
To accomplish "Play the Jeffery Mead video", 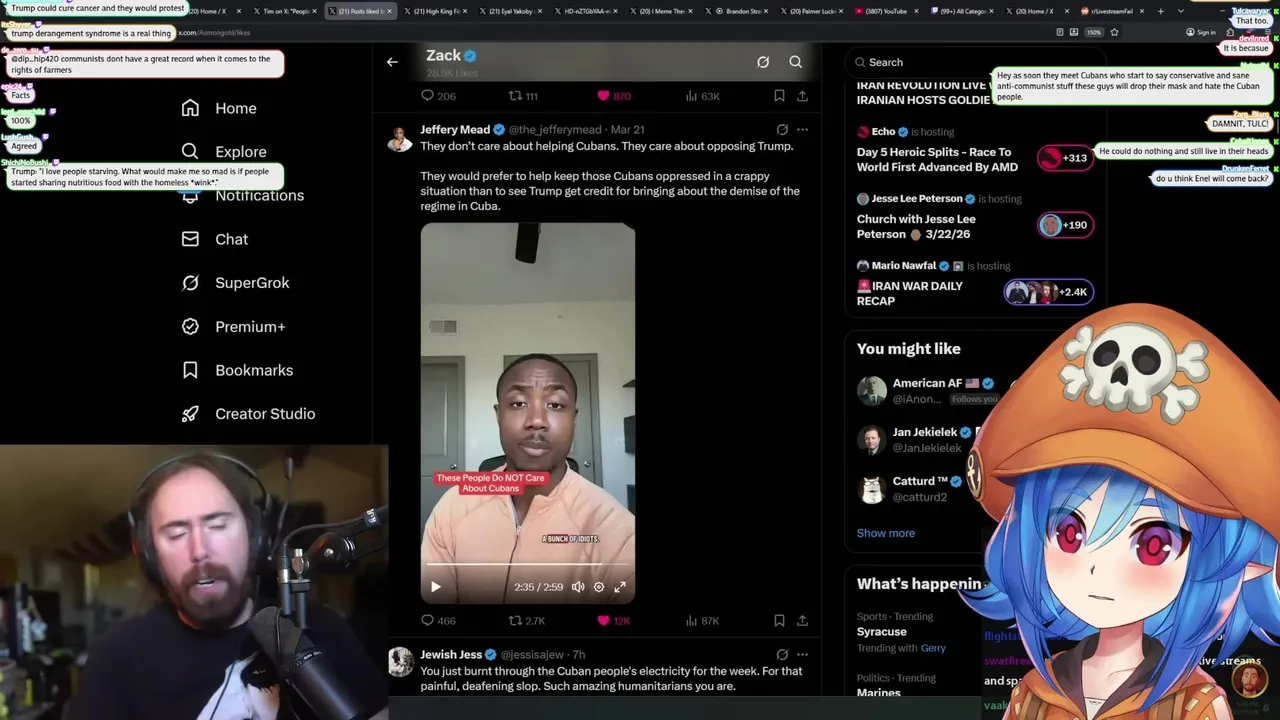I will click(x=435, y=587).
